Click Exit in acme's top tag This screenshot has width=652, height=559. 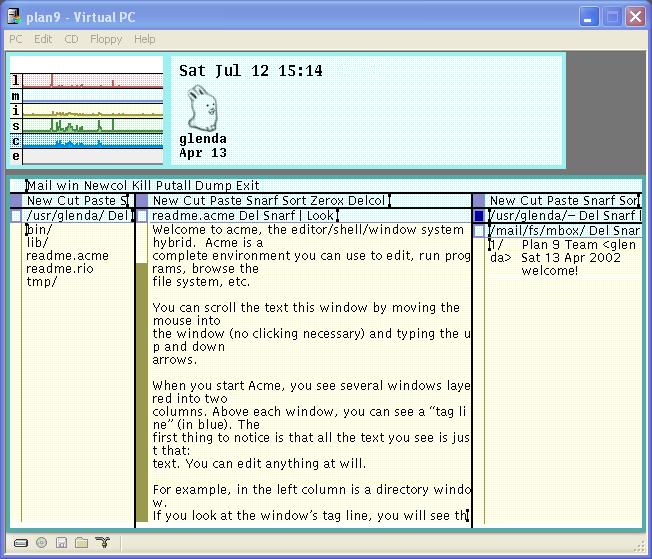[248, 186]
